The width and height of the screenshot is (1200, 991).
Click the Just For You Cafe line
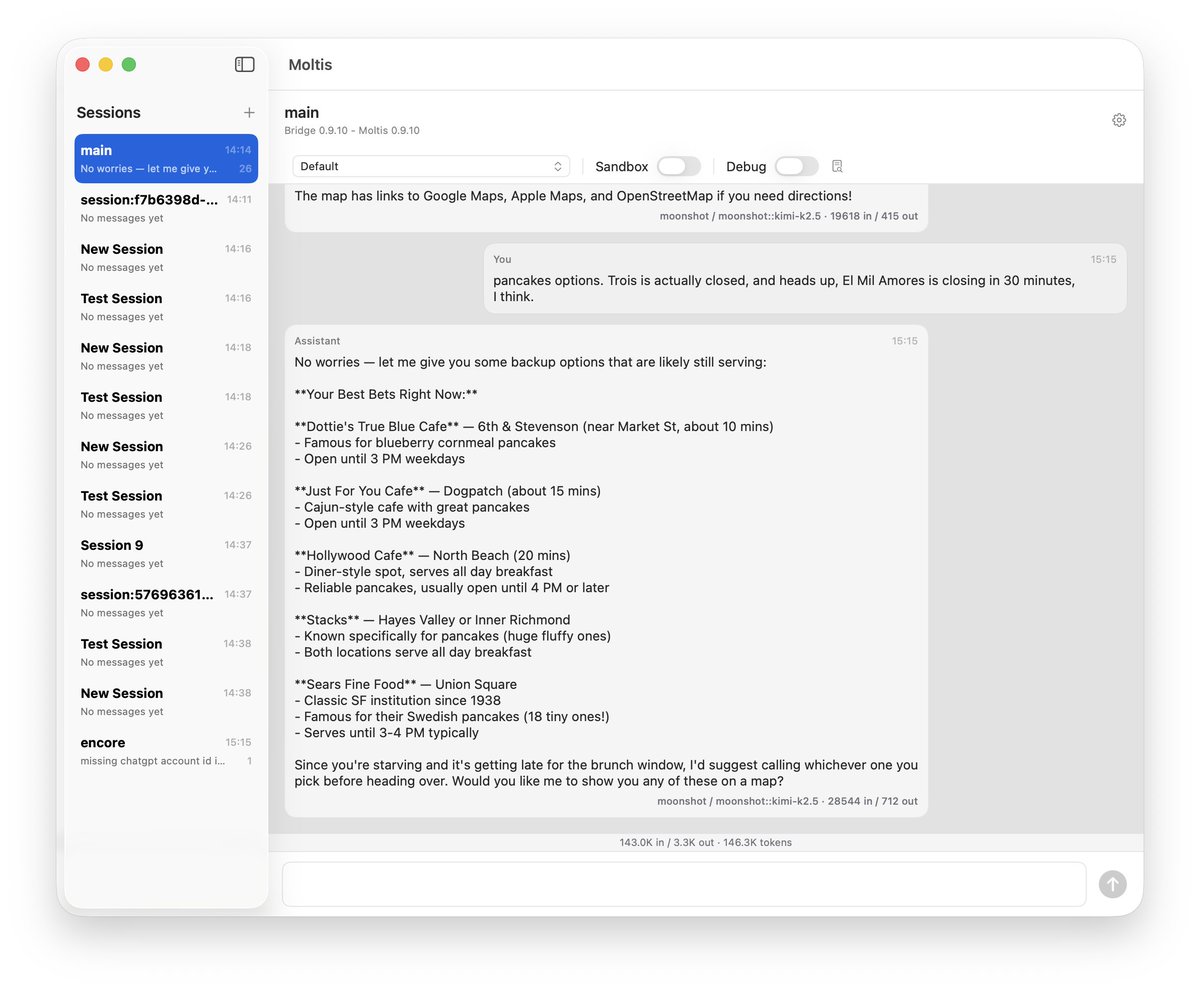click(447, 491)
